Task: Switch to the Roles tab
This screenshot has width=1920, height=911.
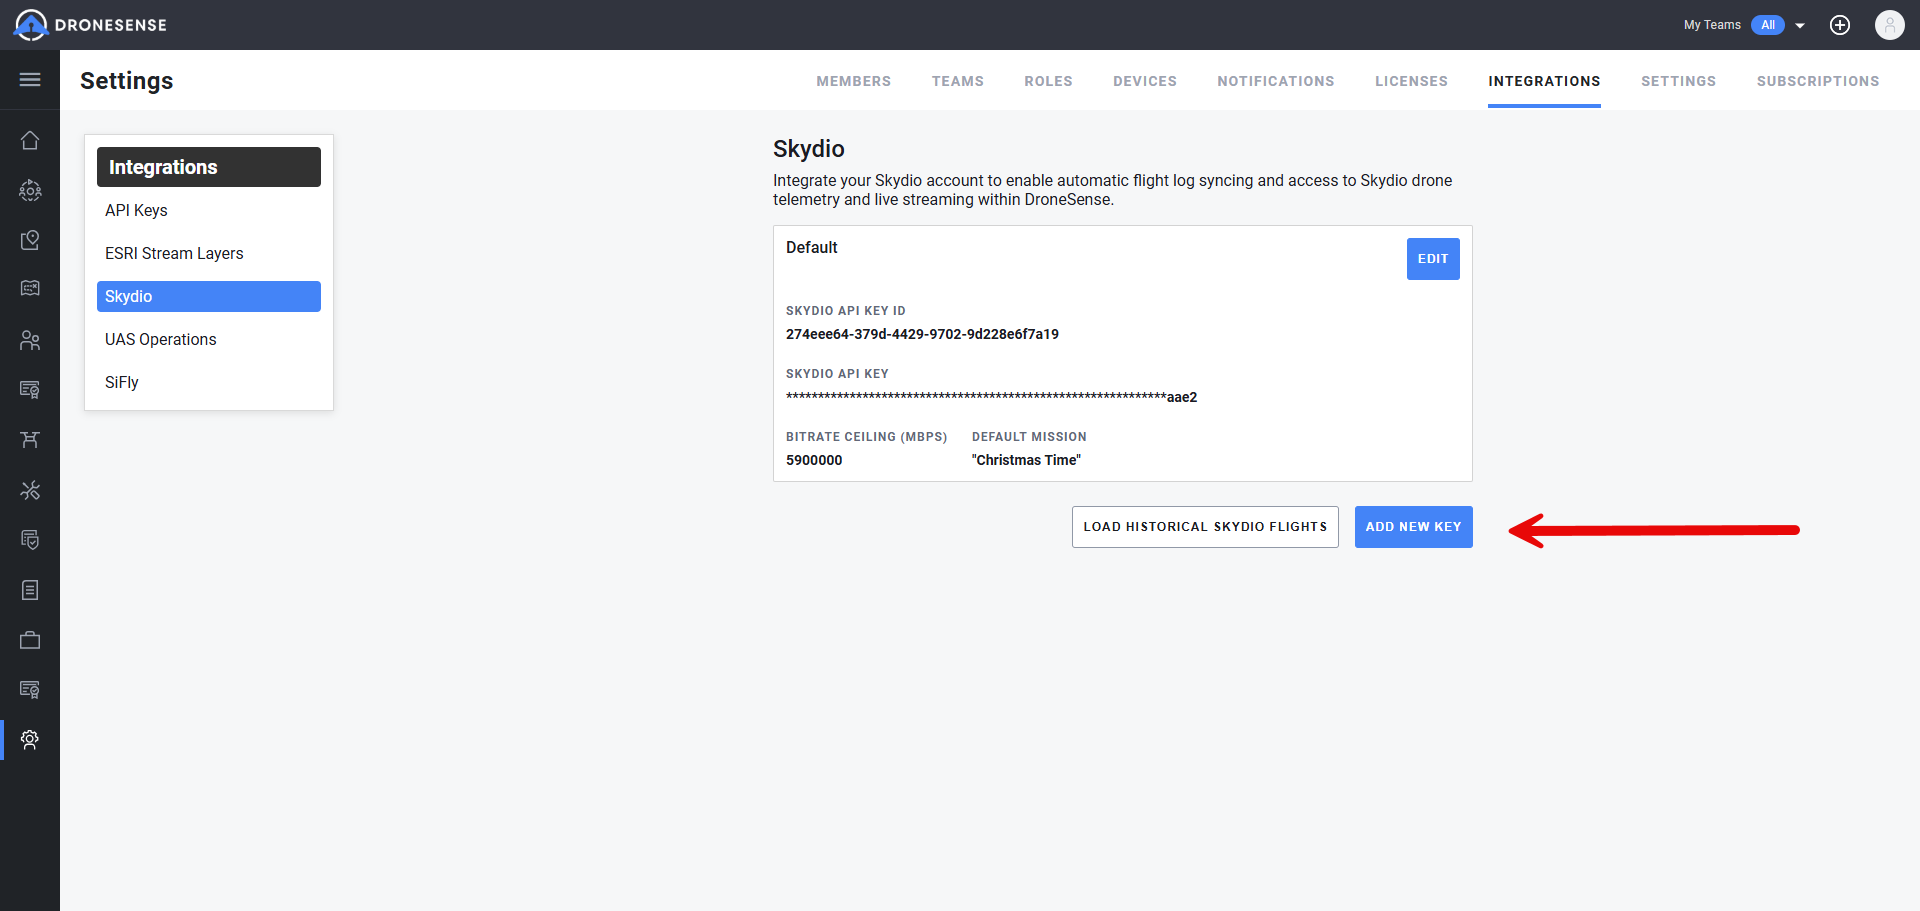Action: (x=1048, y=81)
